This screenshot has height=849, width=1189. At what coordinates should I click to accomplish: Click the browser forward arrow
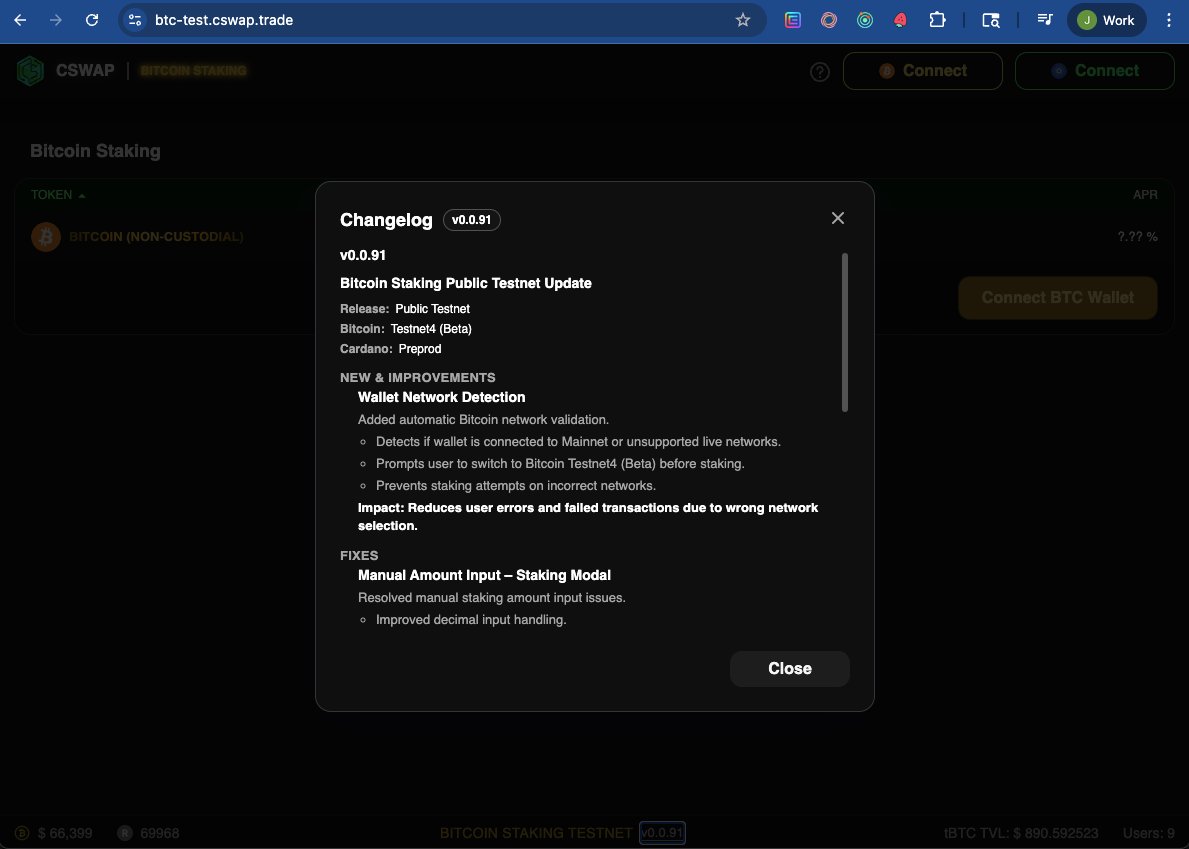[x=56, y=20]
